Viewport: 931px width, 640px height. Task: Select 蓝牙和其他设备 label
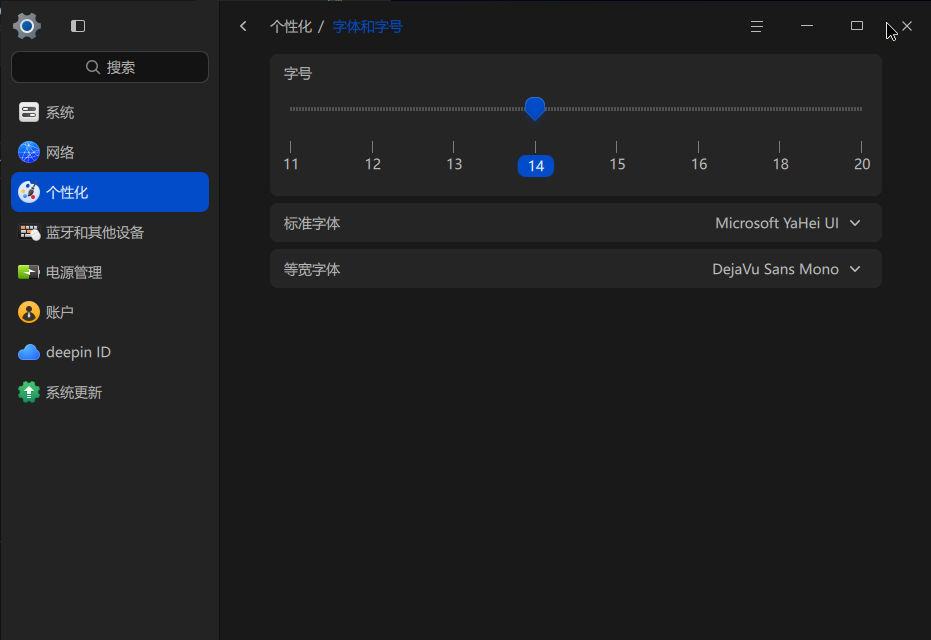(x=95, y=233)
